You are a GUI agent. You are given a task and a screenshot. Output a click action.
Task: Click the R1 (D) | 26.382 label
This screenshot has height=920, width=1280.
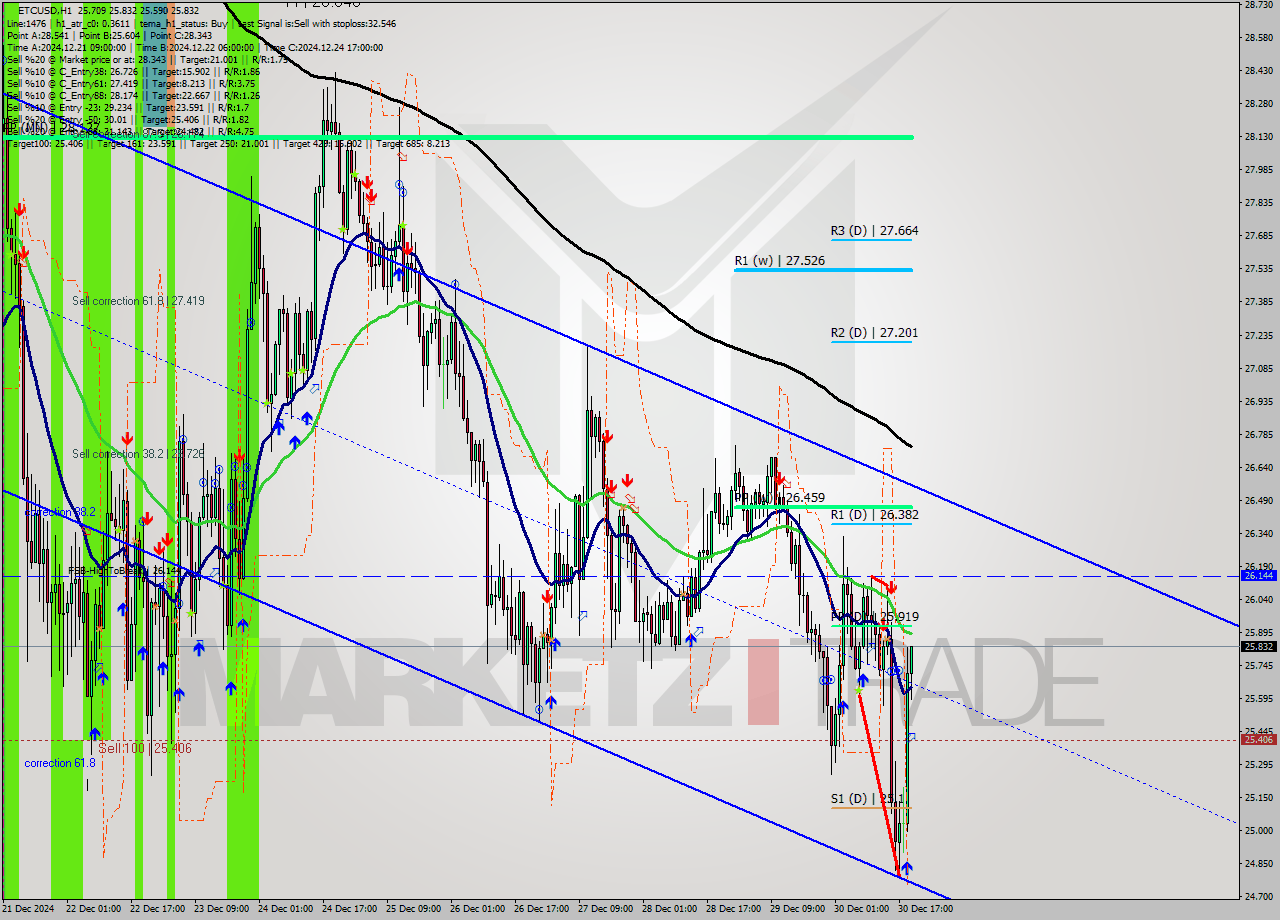pos(874,515)
